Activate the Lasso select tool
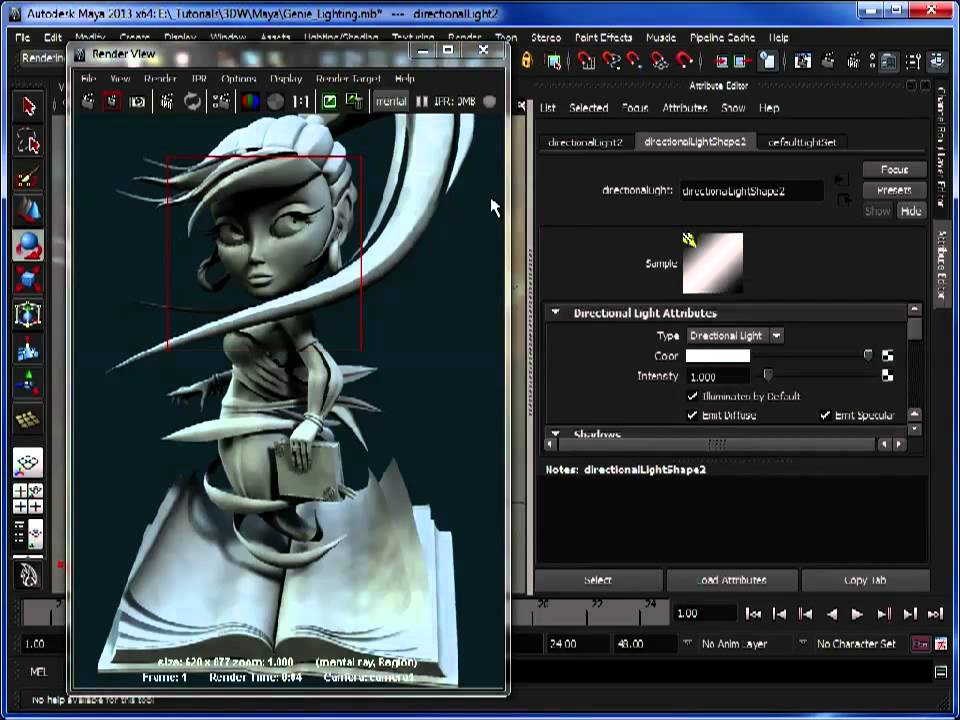 click(x=28, y=142)
